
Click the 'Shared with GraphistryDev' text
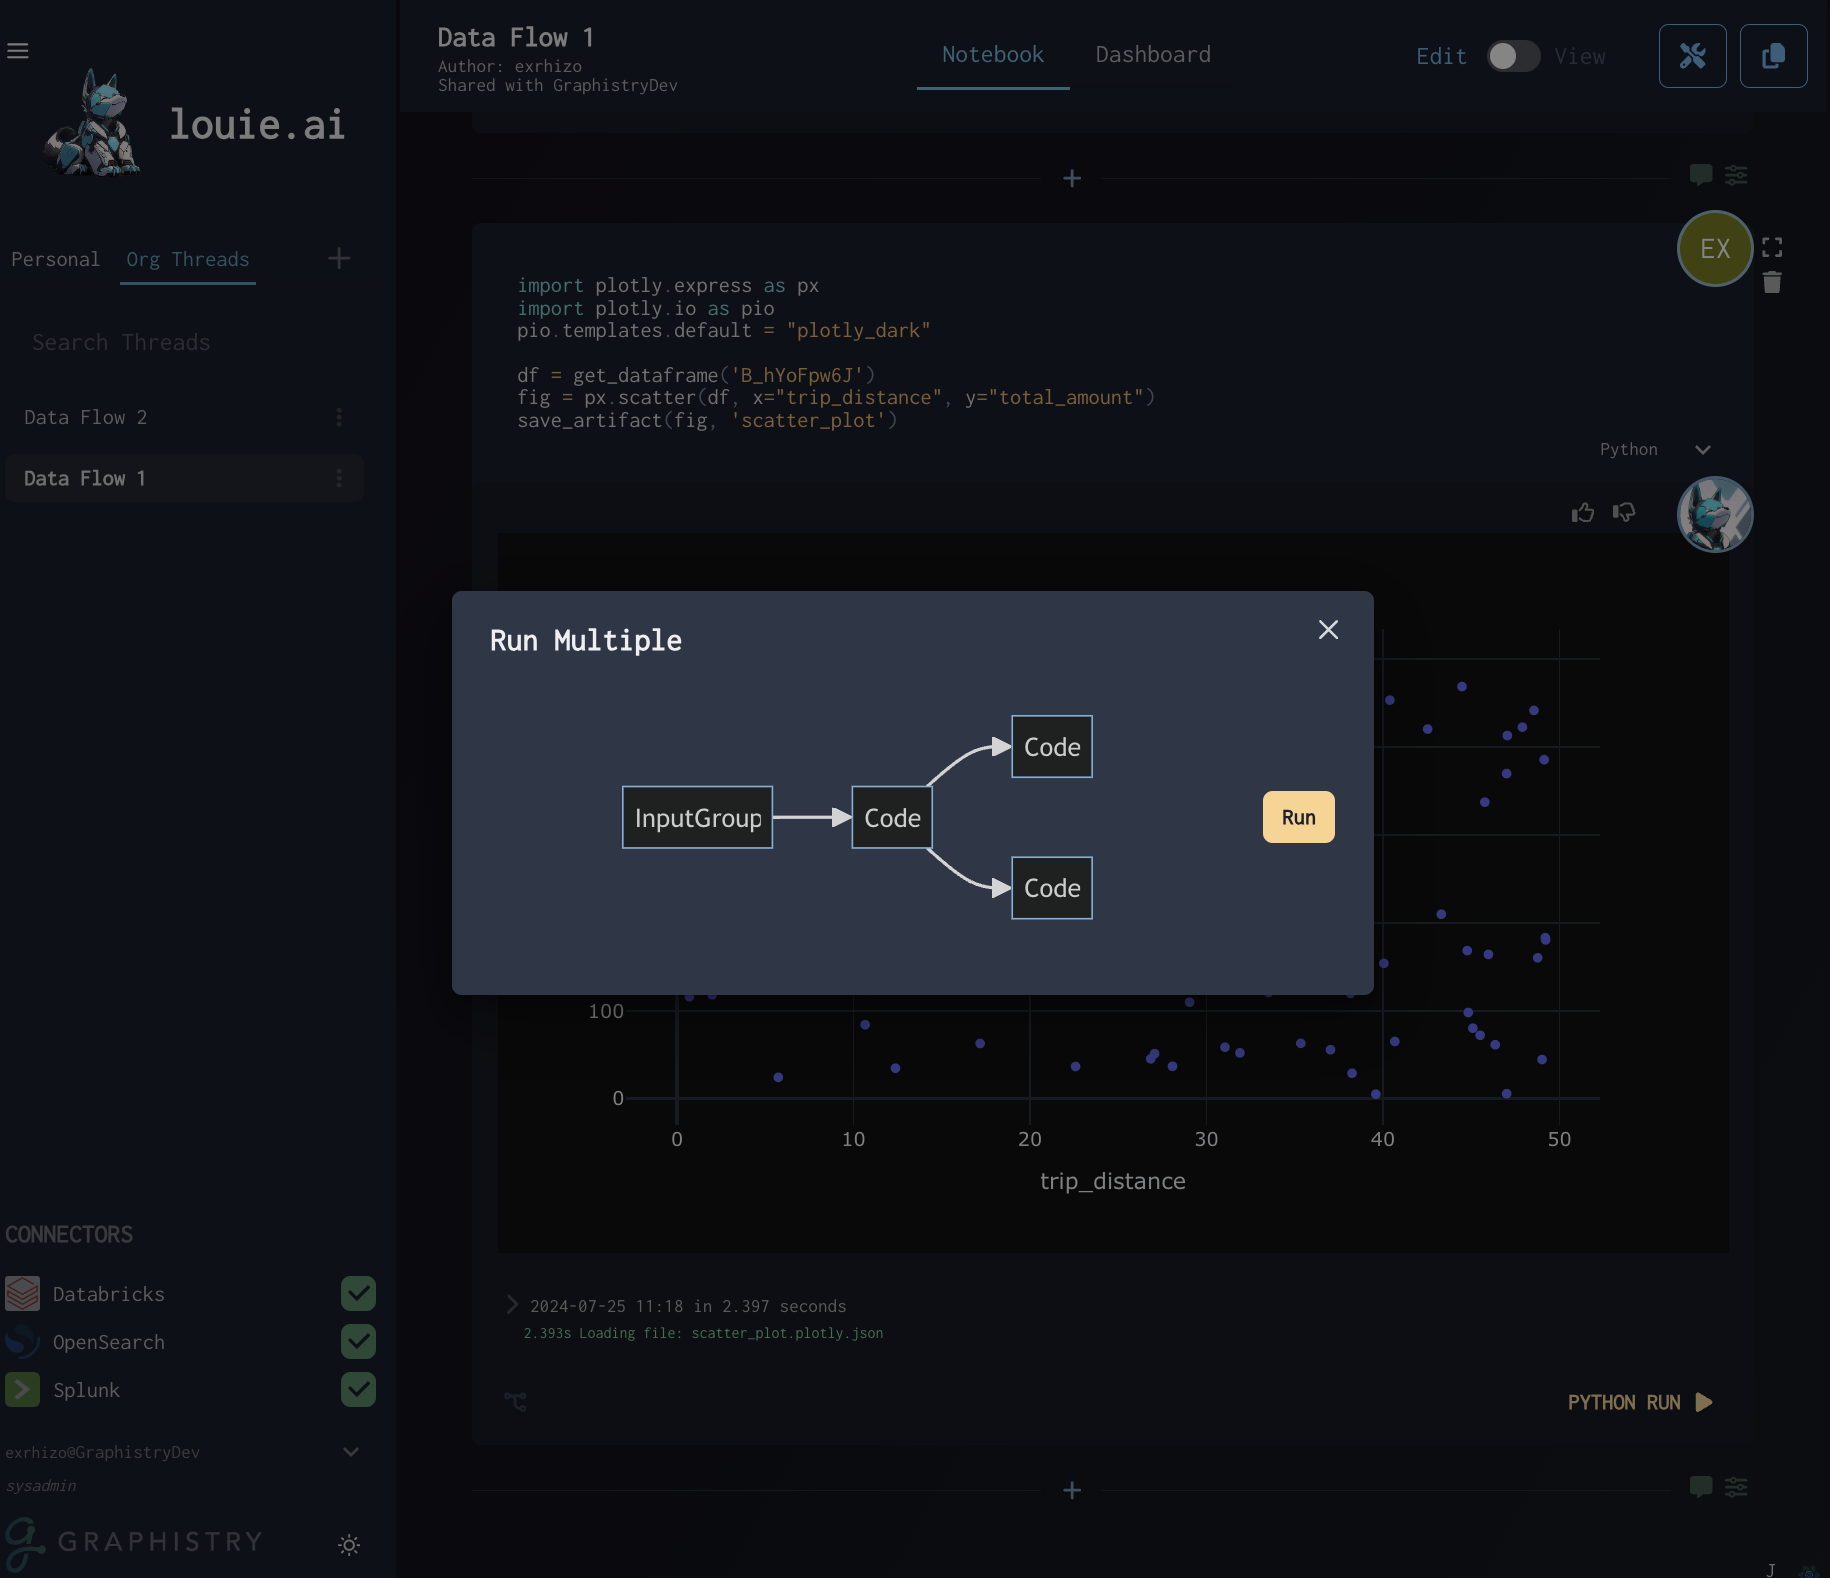[x=557, y=85]
